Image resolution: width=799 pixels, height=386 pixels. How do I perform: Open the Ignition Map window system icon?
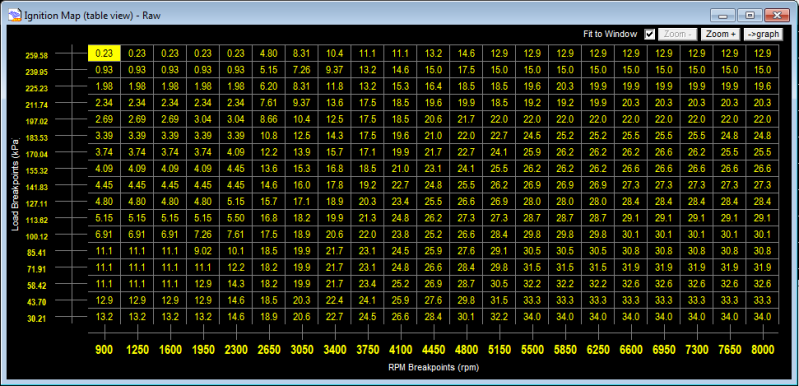click(15, 15)
